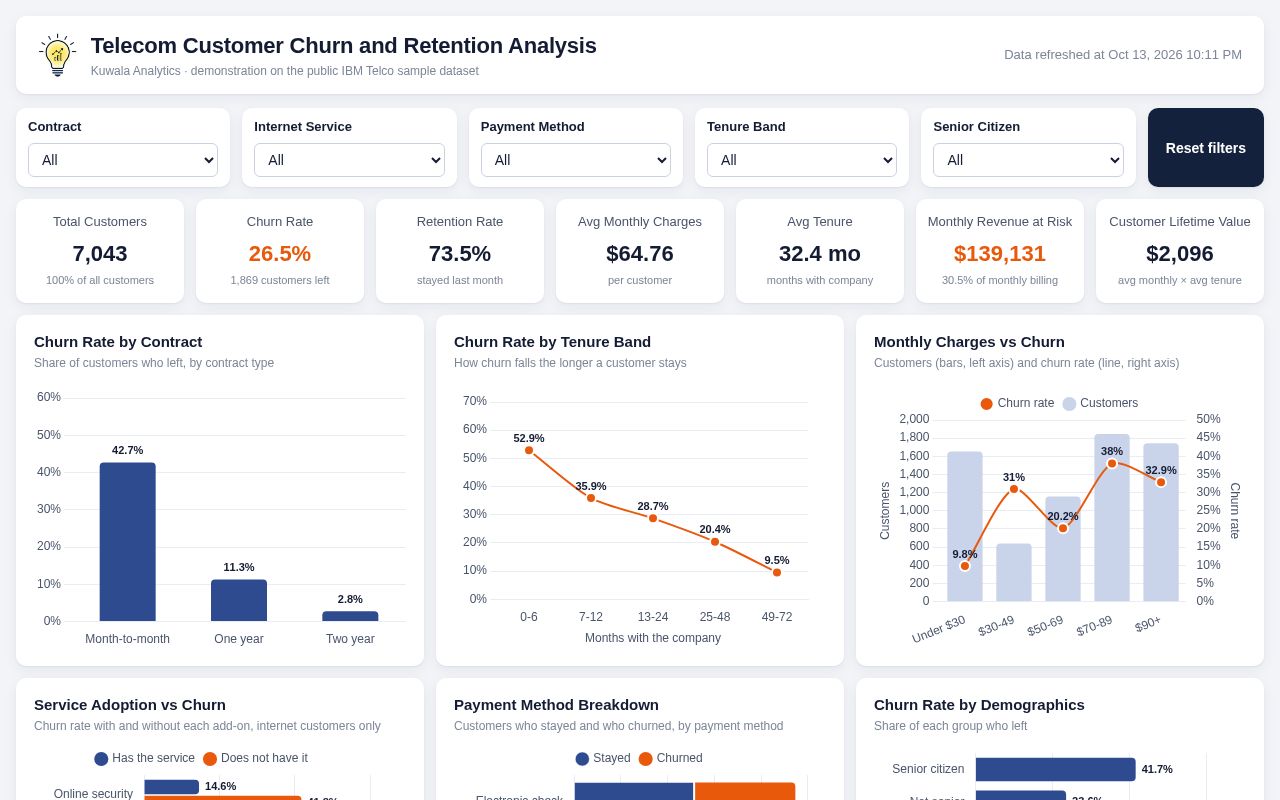Click the $90+ customers bar
Screen dimensions: 1280x800
tap(1161, 522)
